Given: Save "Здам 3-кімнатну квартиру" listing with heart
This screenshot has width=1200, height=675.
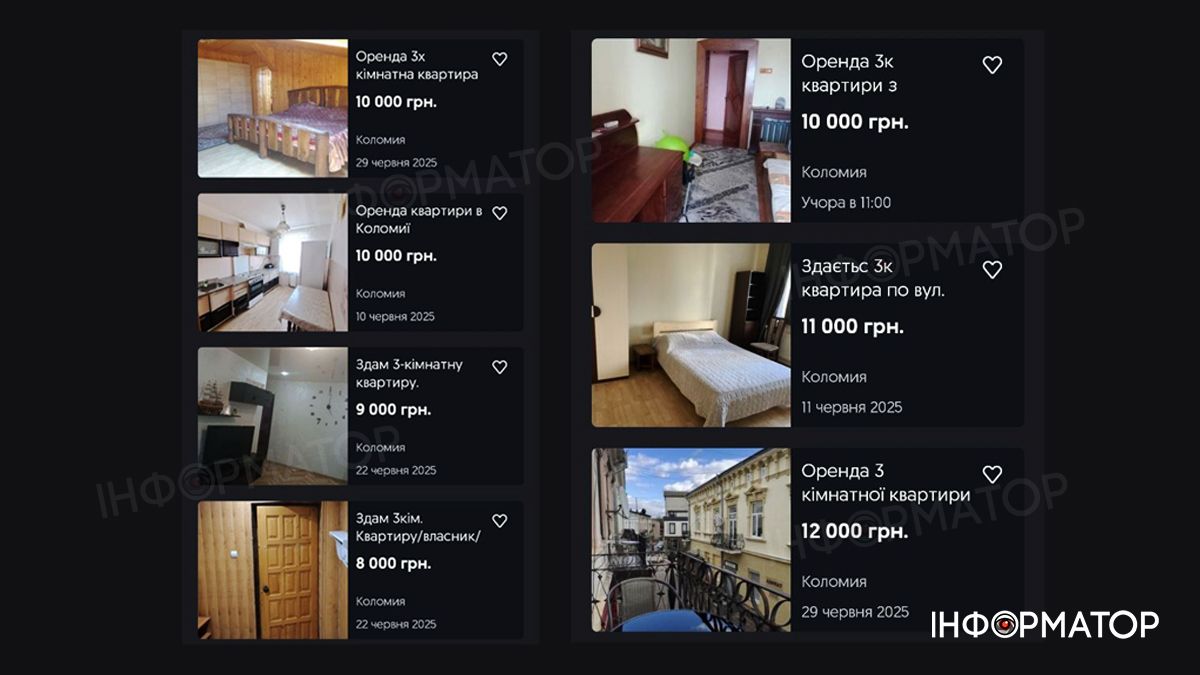Looking at the screenshot, I should (500, 367).
